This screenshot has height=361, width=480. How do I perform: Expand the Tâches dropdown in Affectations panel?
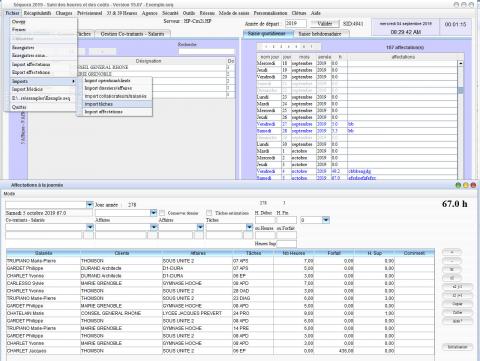pyautogui.click(x=249, y=227)
